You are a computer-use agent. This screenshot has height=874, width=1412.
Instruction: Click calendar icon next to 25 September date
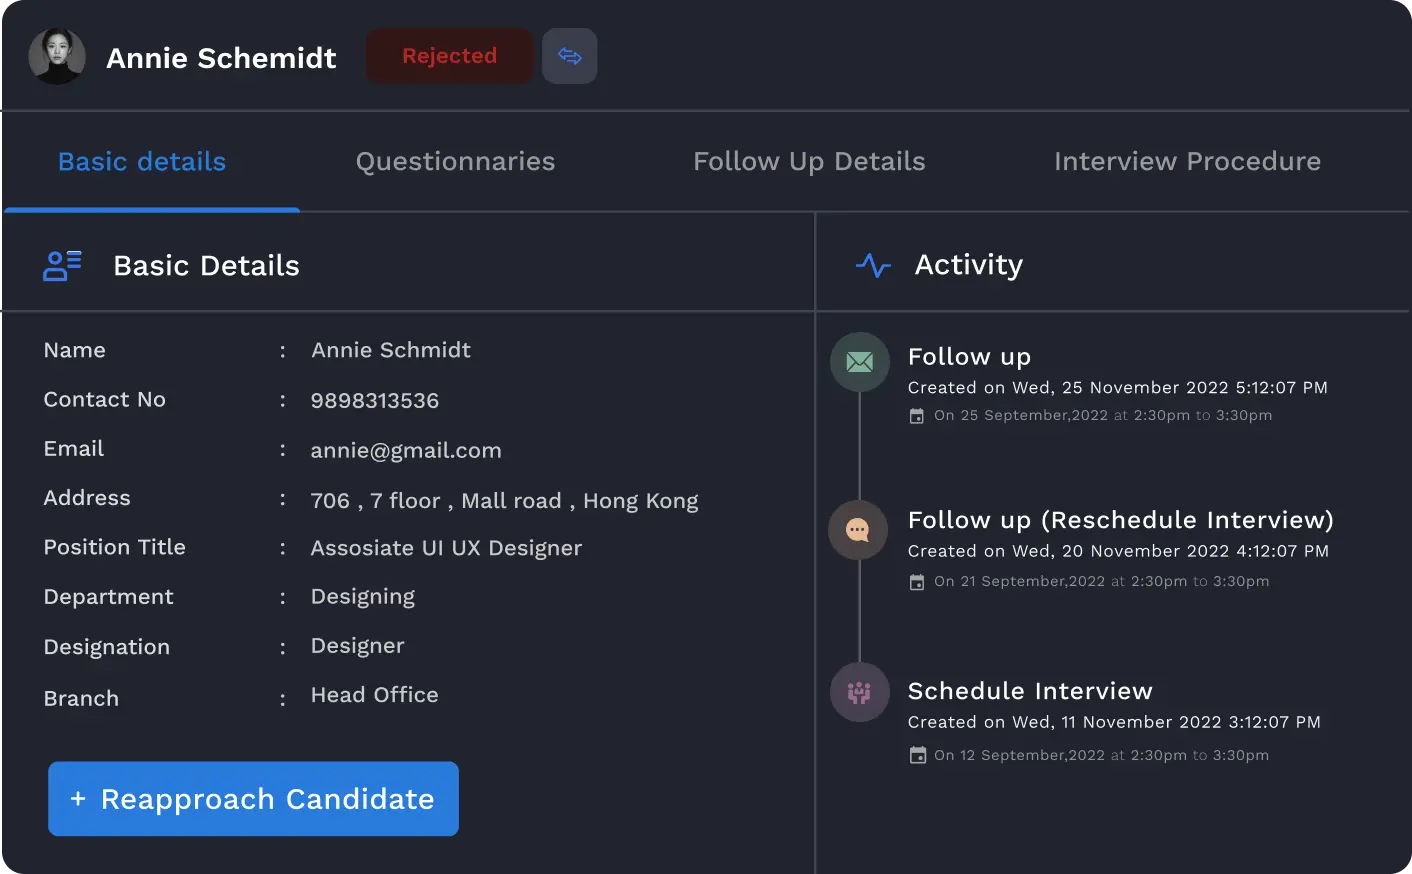click(916, 416)
